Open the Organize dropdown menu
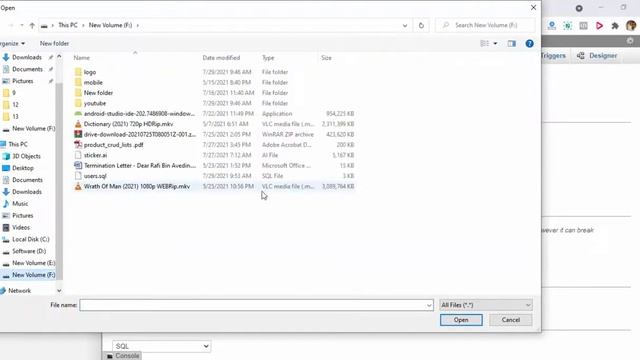This screenshot has height=360, width=640. coord(12,43)
